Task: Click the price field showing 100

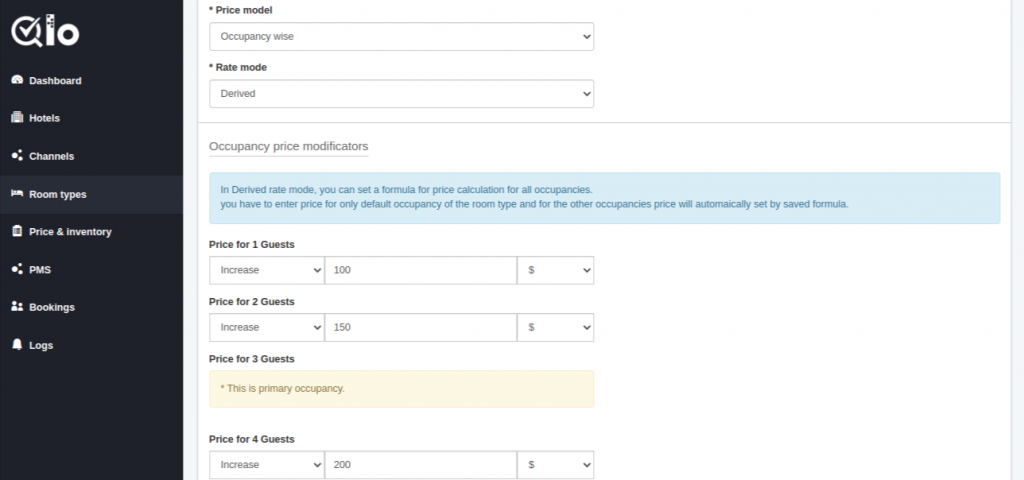Action: click(421, 270)
